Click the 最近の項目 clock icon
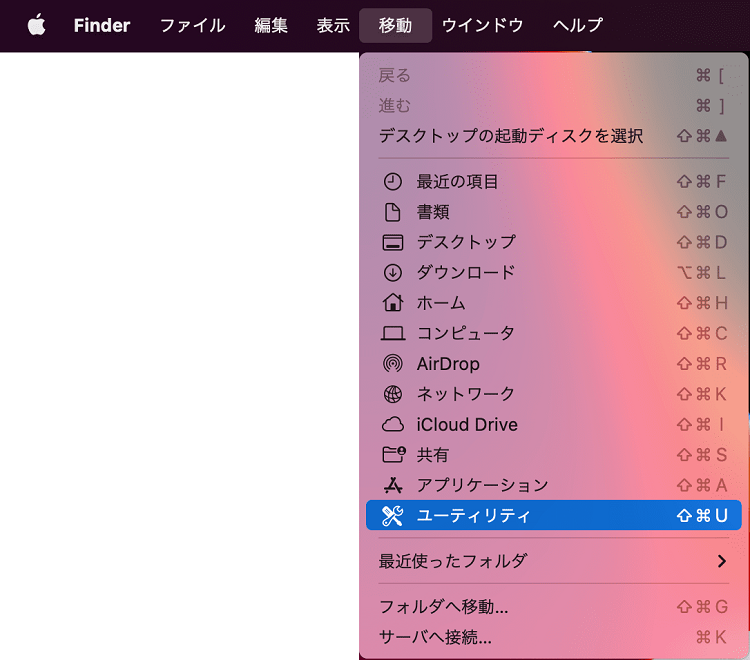750x660 pixels. [x=393, y=182]
